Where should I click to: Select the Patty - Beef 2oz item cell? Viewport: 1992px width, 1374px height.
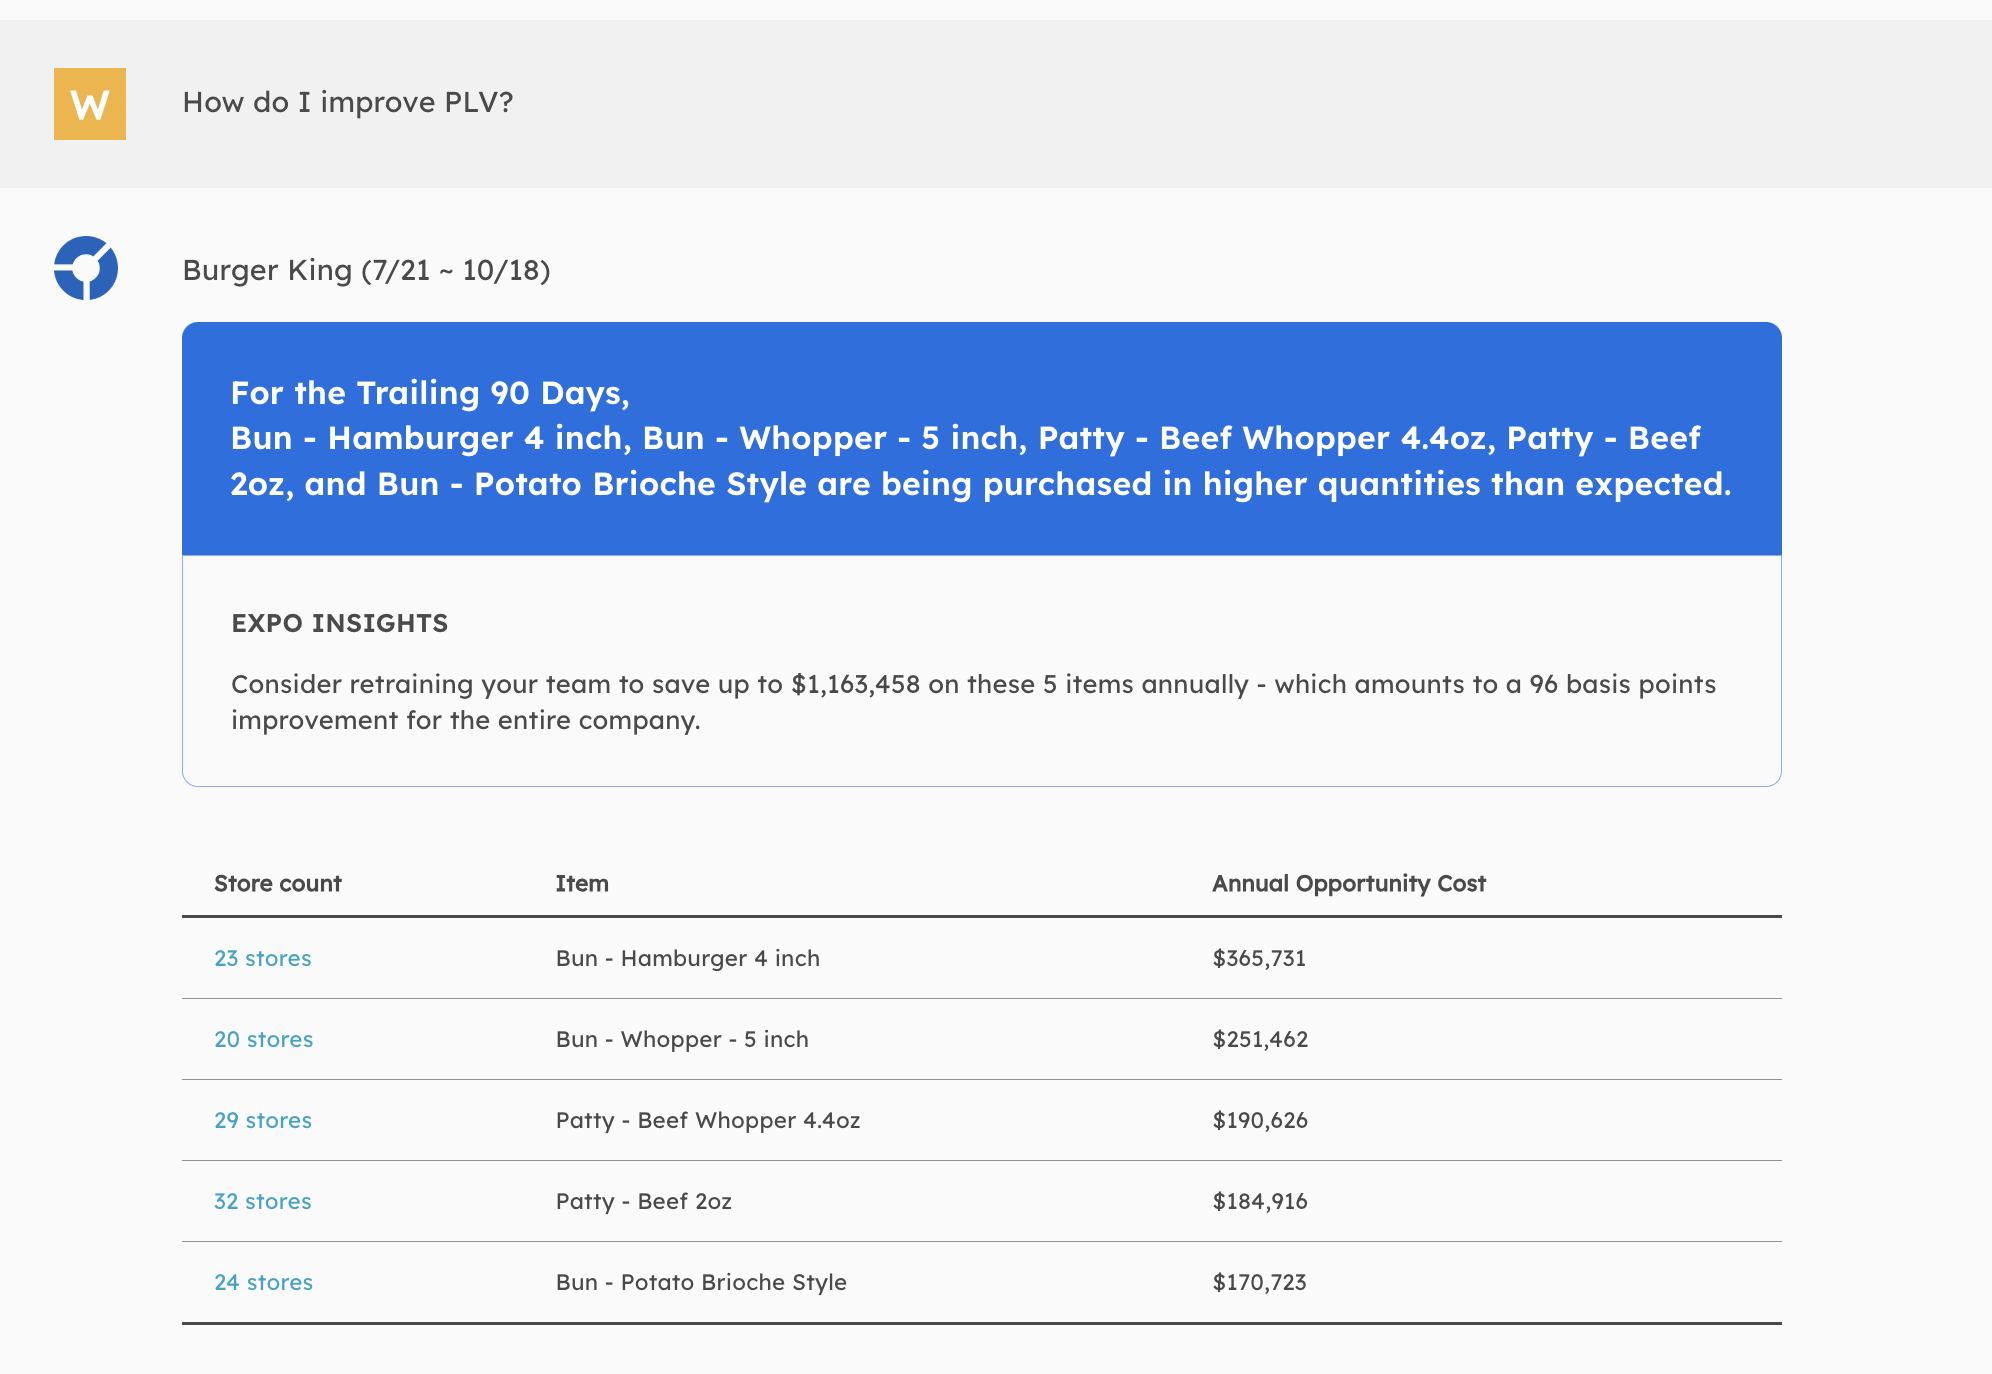coord(644,1201)
